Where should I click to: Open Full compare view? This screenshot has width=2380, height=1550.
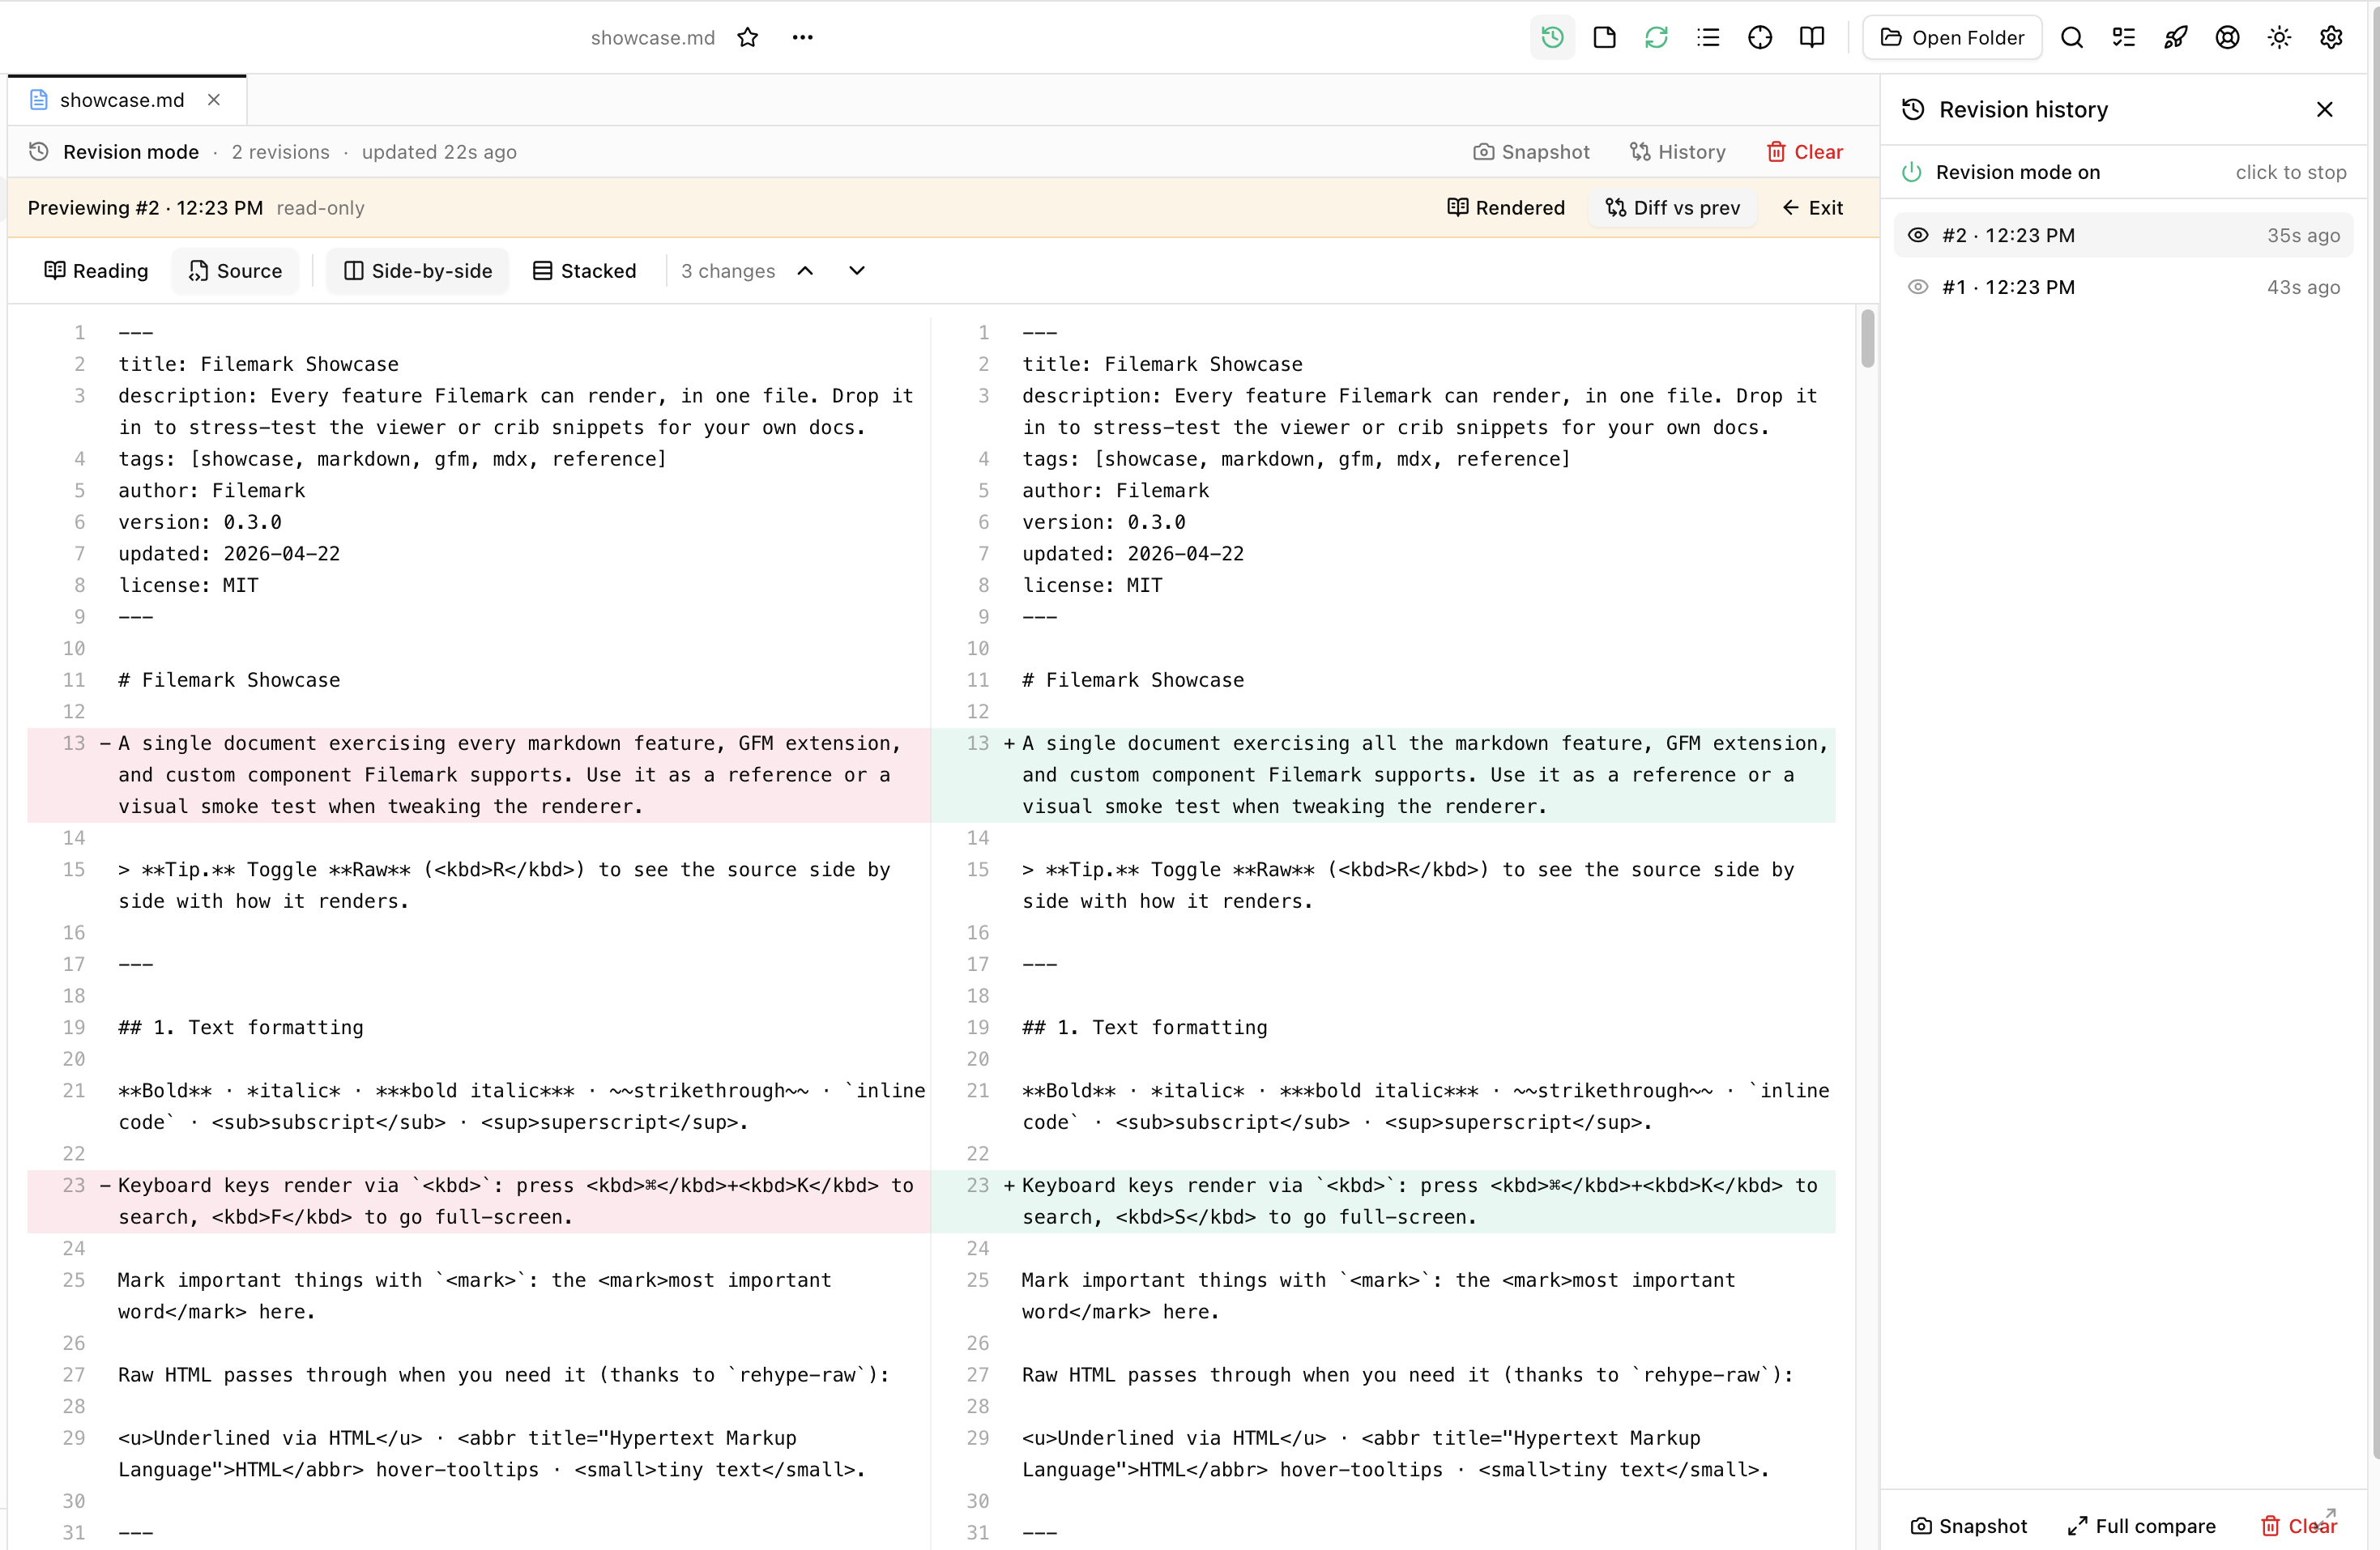tap(2142, 1526)
